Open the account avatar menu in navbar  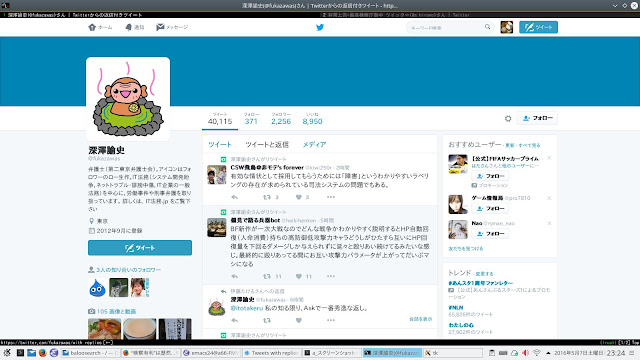tap(507, 27)
